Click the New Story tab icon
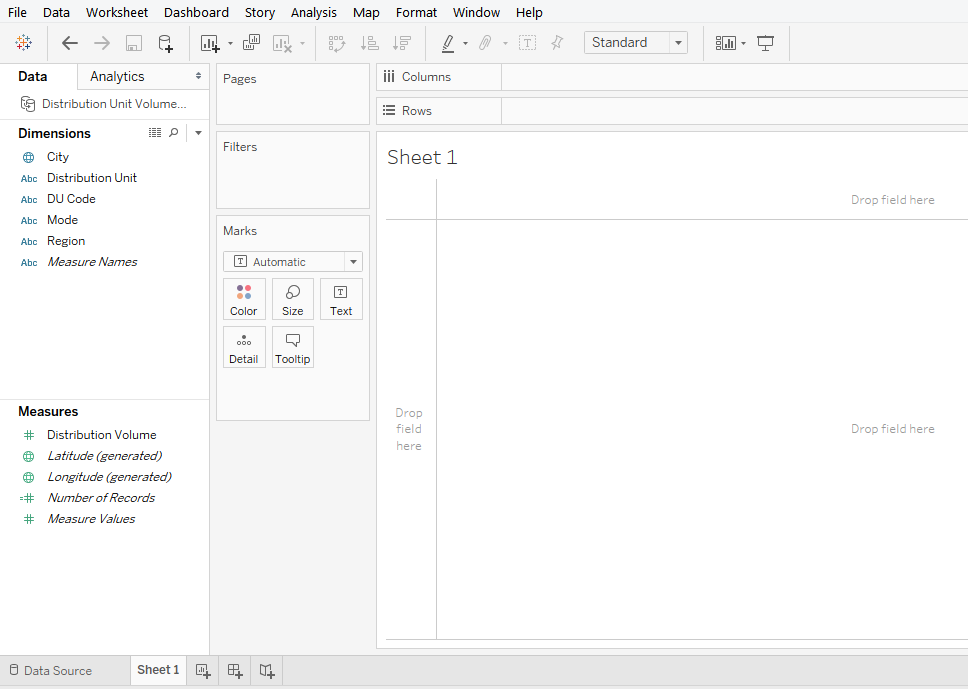Image resolution: width=968 pixels, height=689 pixels. point(267,670)
